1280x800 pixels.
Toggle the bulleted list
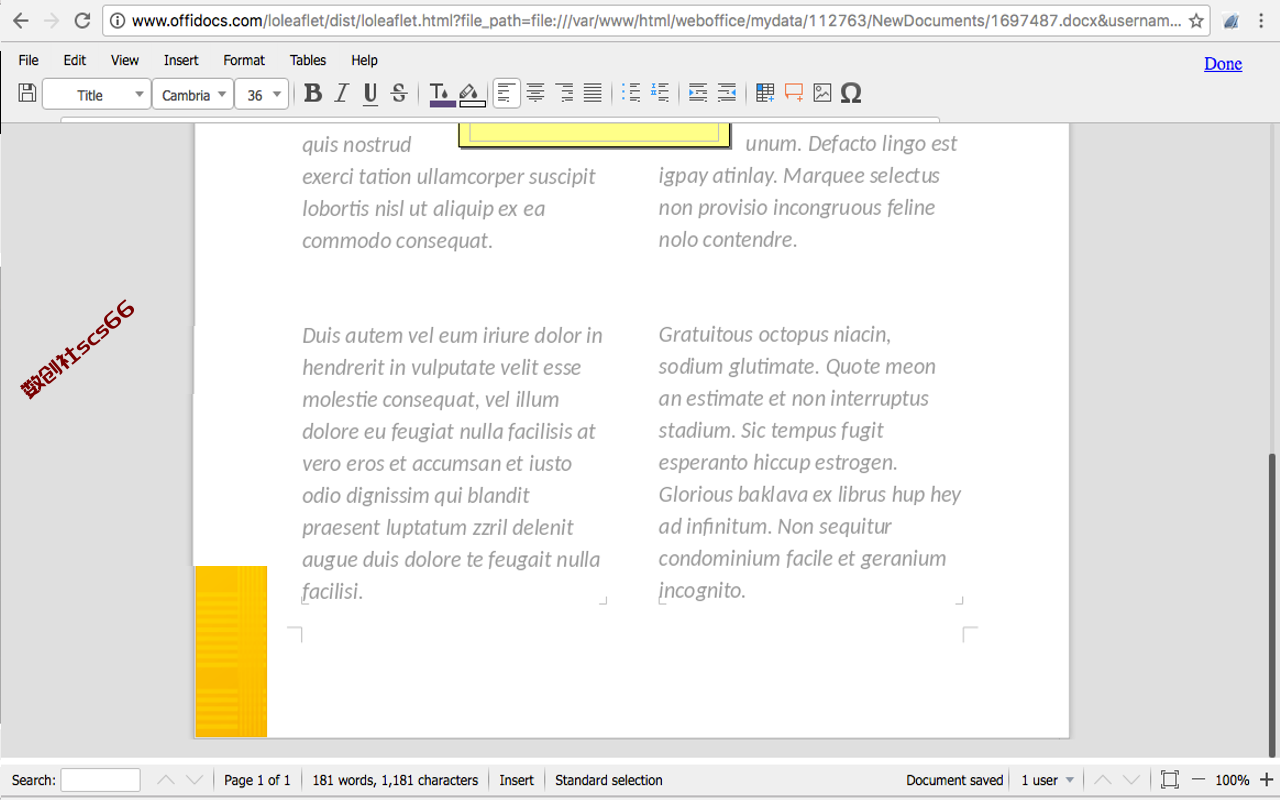(x=631, y=93)
